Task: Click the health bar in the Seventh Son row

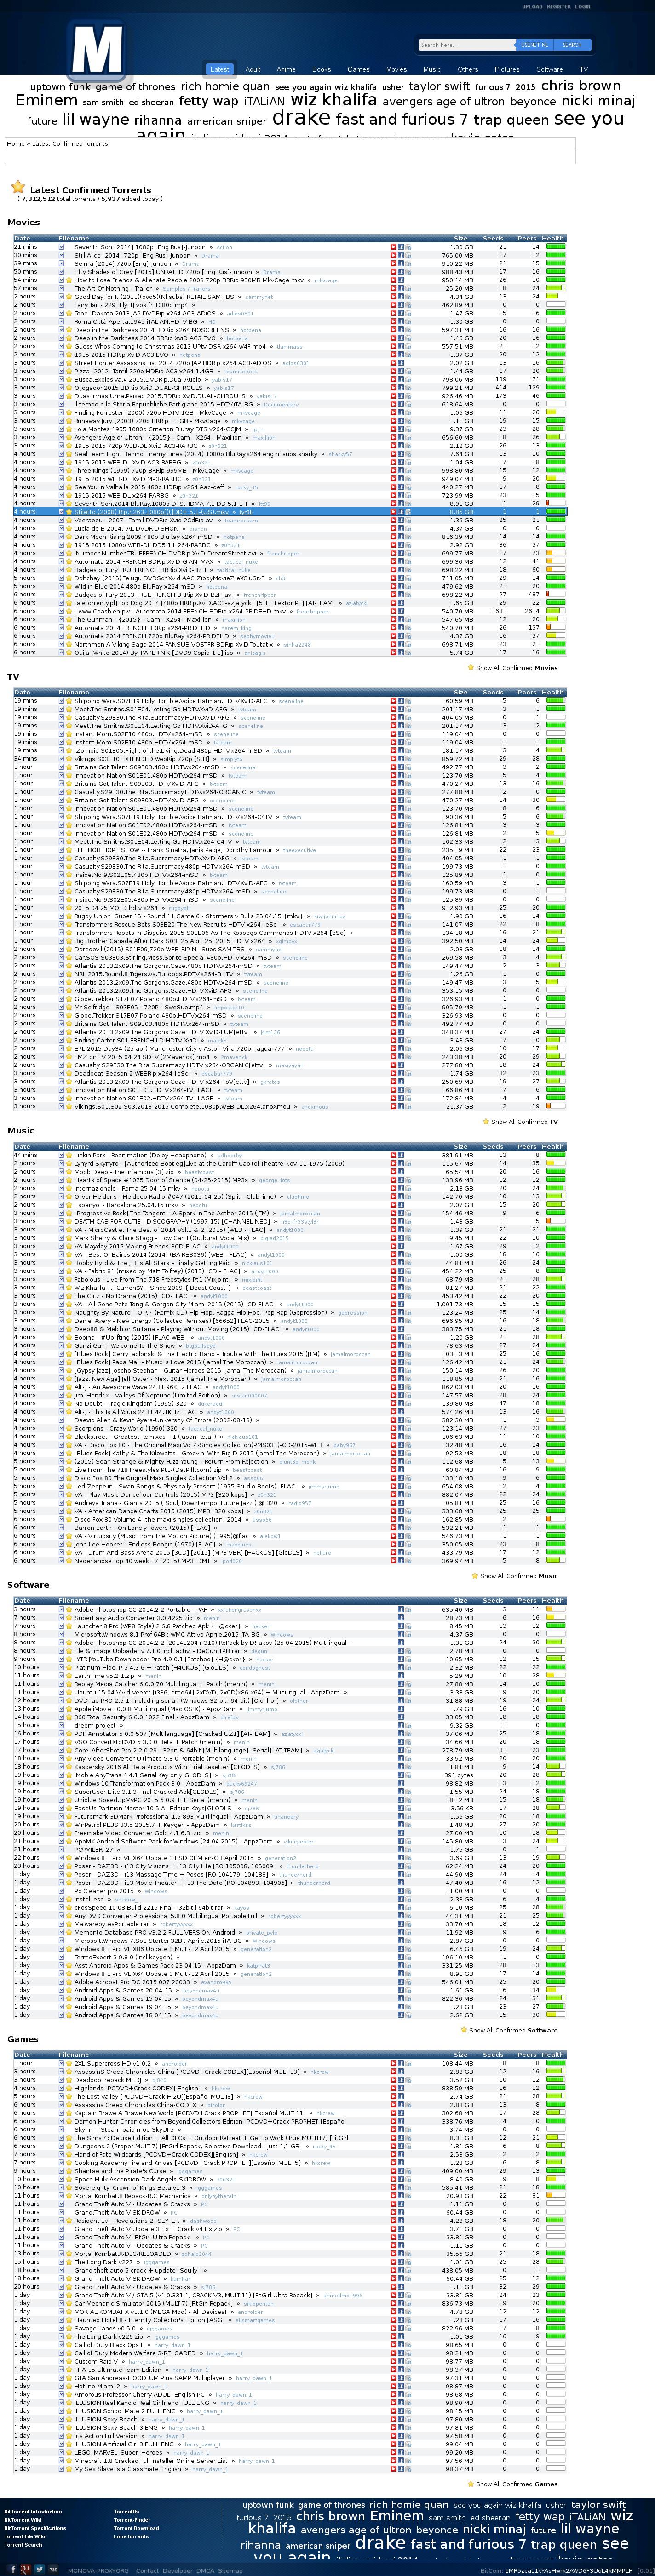Action: point(555,247)
